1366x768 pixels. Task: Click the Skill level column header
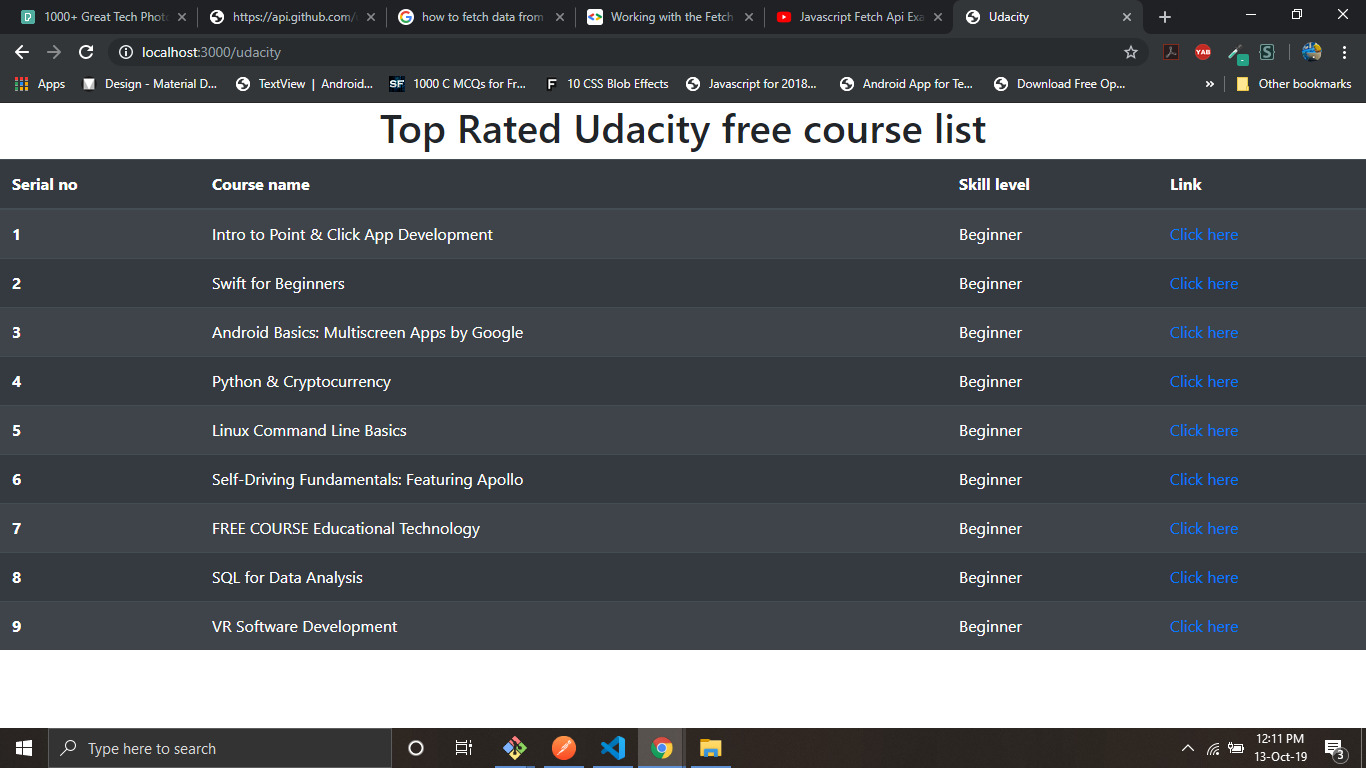pyautogui.click(x=994, y=185)
